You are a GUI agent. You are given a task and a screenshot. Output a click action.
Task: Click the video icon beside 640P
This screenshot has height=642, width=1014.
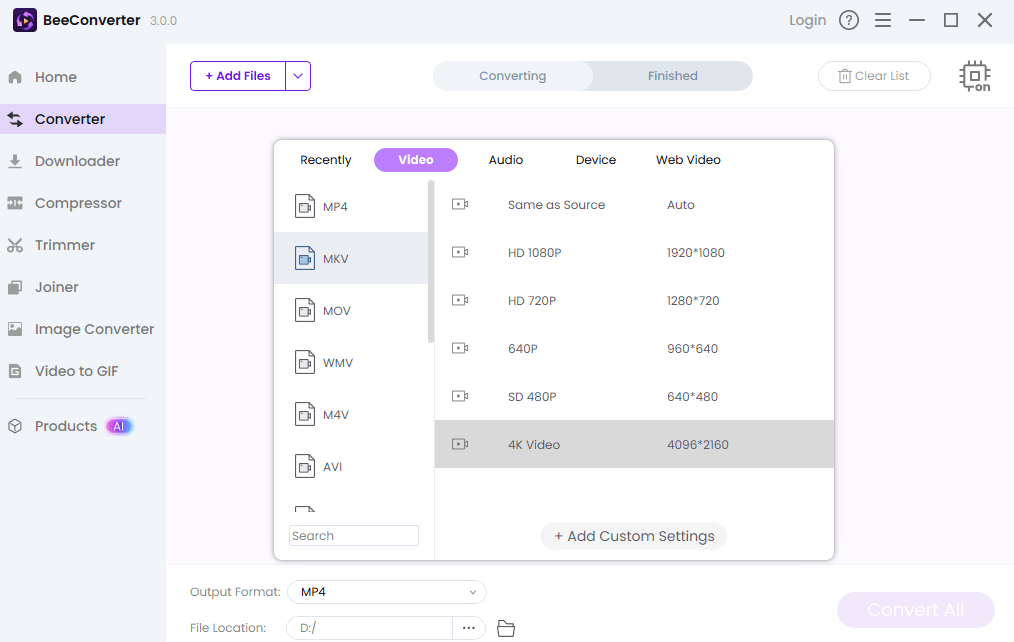tap(460, 348)
